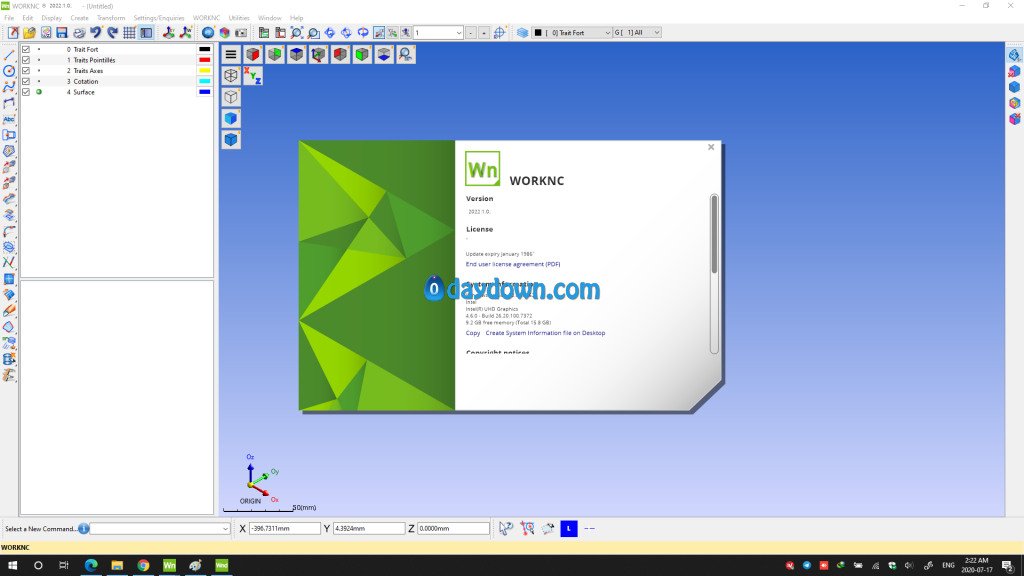Open the Utilities menu
Viewport: 1024px width, 576px height.
pos(239,18)
